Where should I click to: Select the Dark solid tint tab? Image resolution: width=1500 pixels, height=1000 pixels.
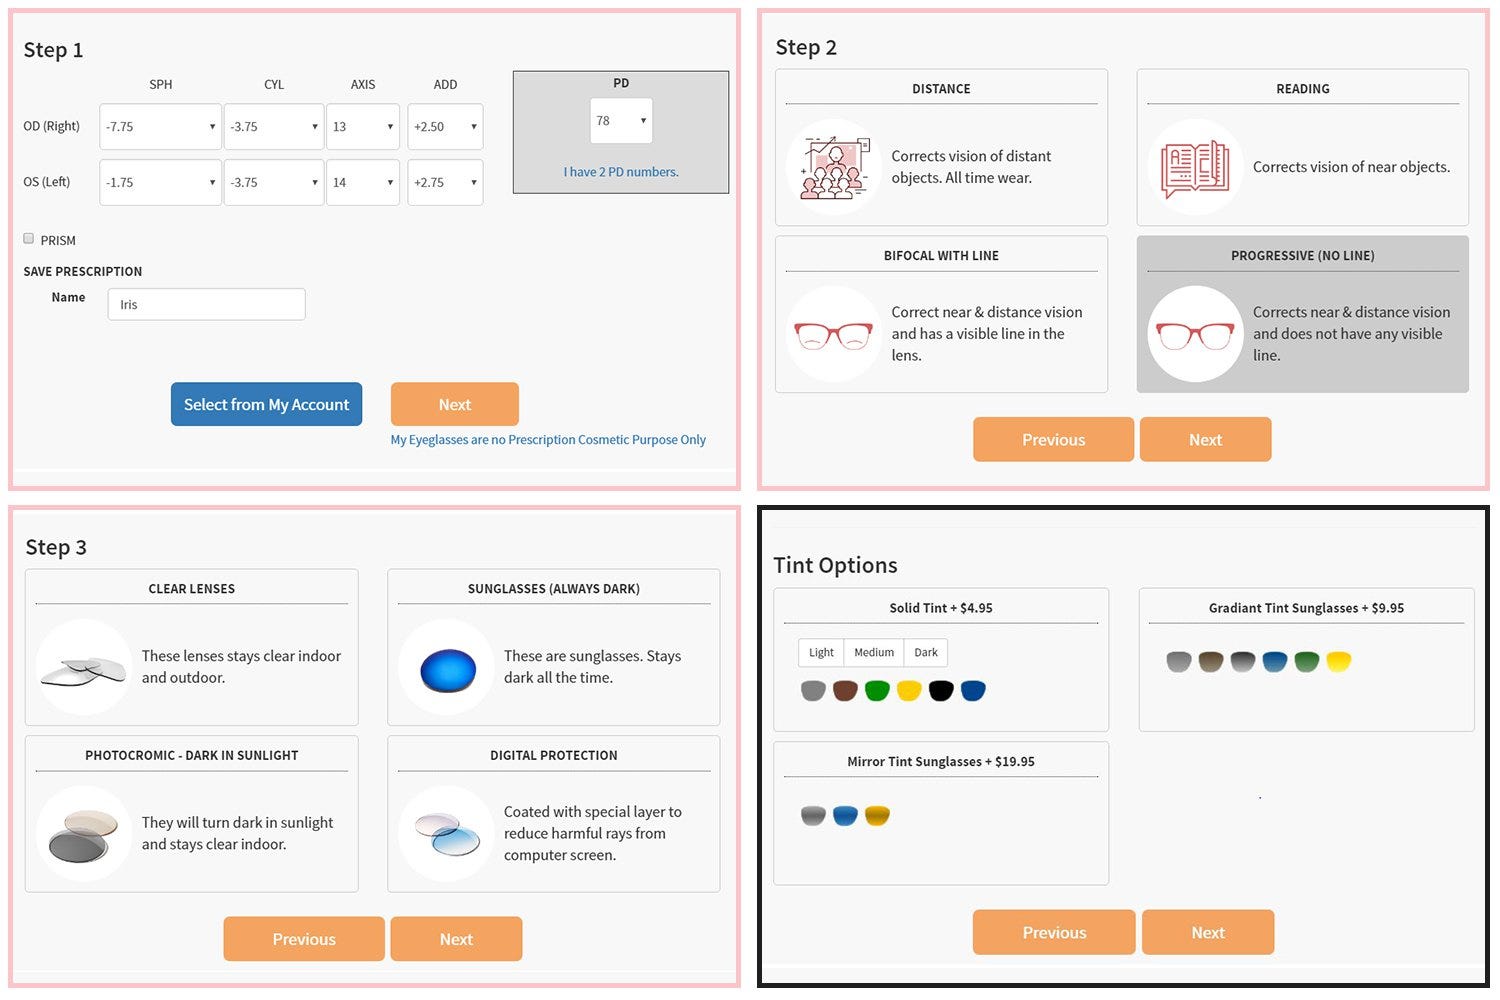click(926, 653)
